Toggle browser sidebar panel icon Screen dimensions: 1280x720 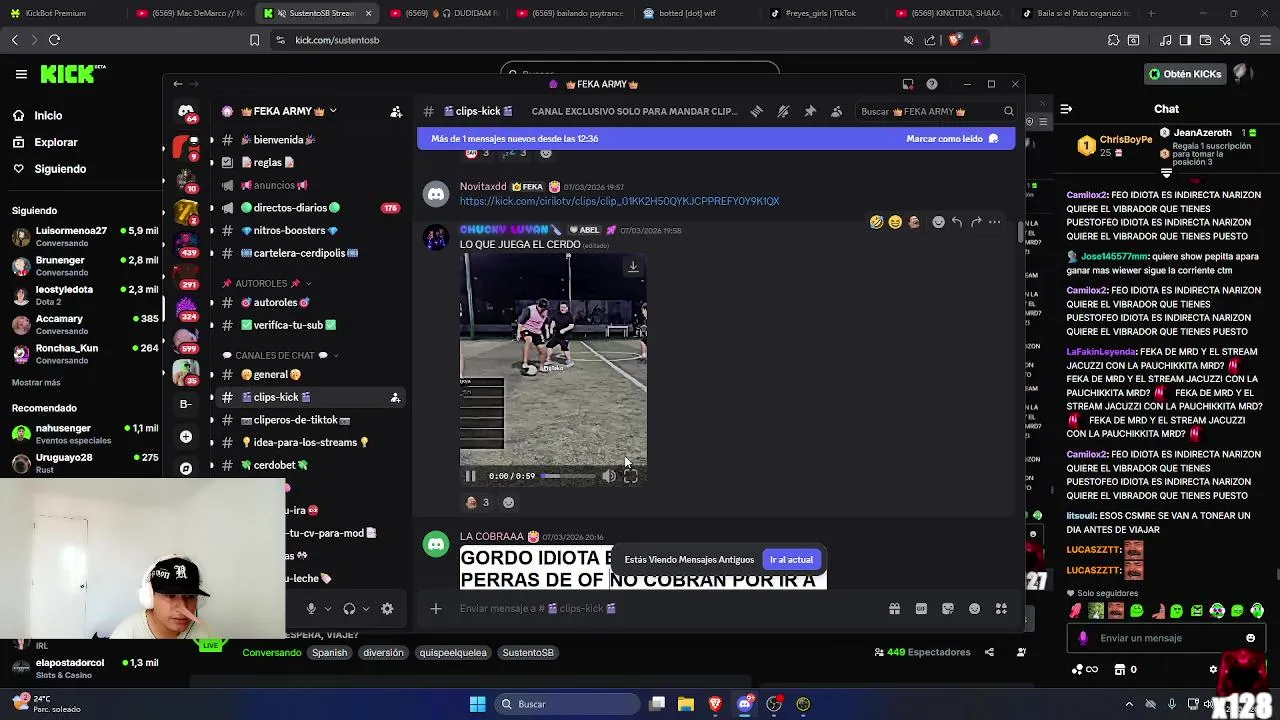pyautogui.click(x=1185, y=40)
